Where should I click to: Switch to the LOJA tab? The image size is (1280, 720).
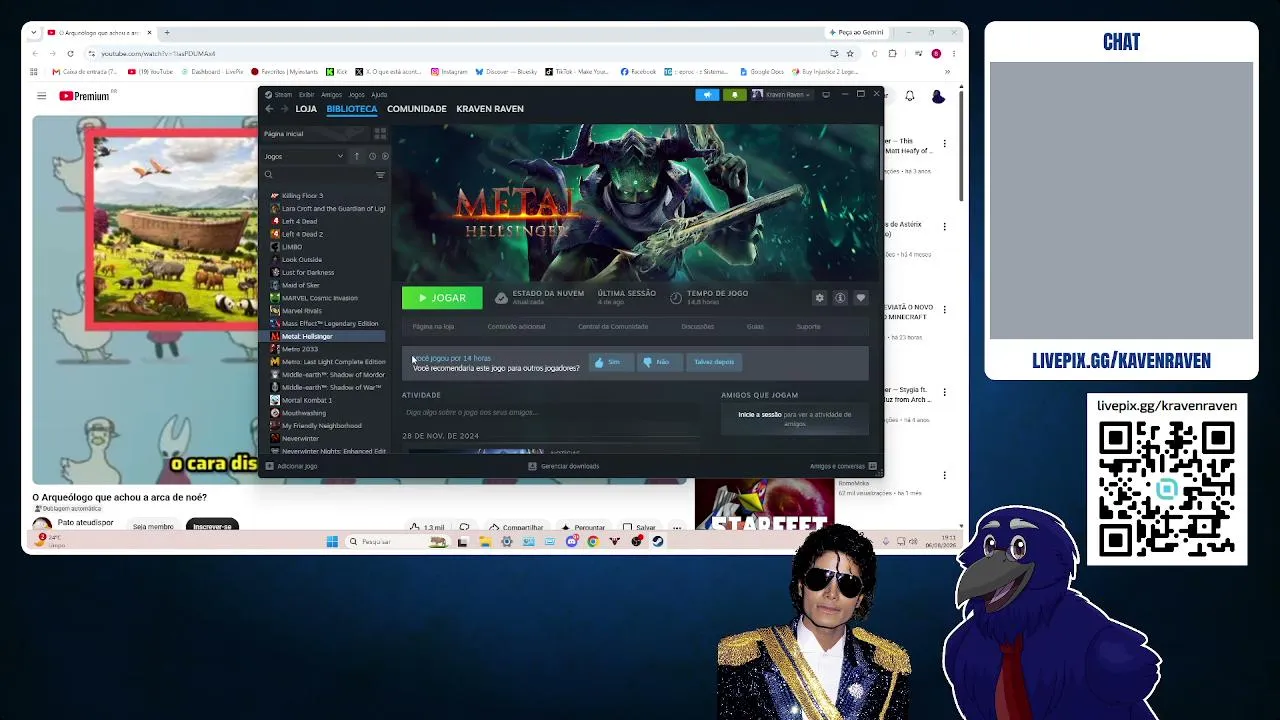(306, 109)
